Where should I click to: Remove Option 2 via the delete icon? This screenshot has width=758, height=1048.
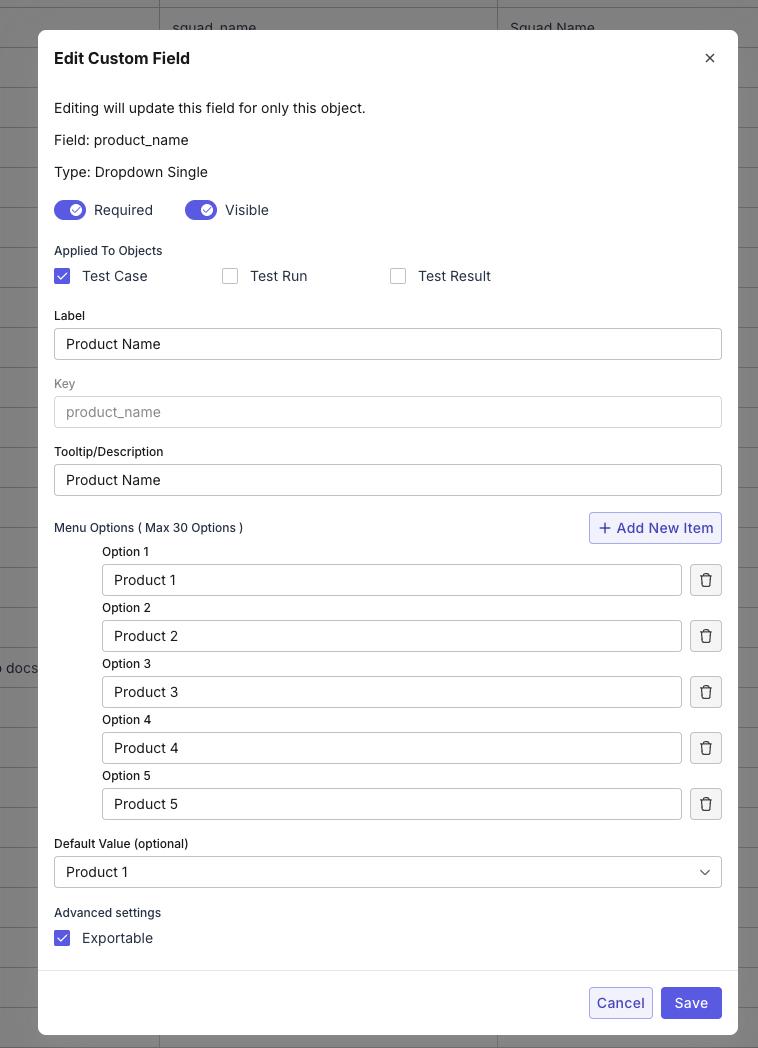[706, 636]
